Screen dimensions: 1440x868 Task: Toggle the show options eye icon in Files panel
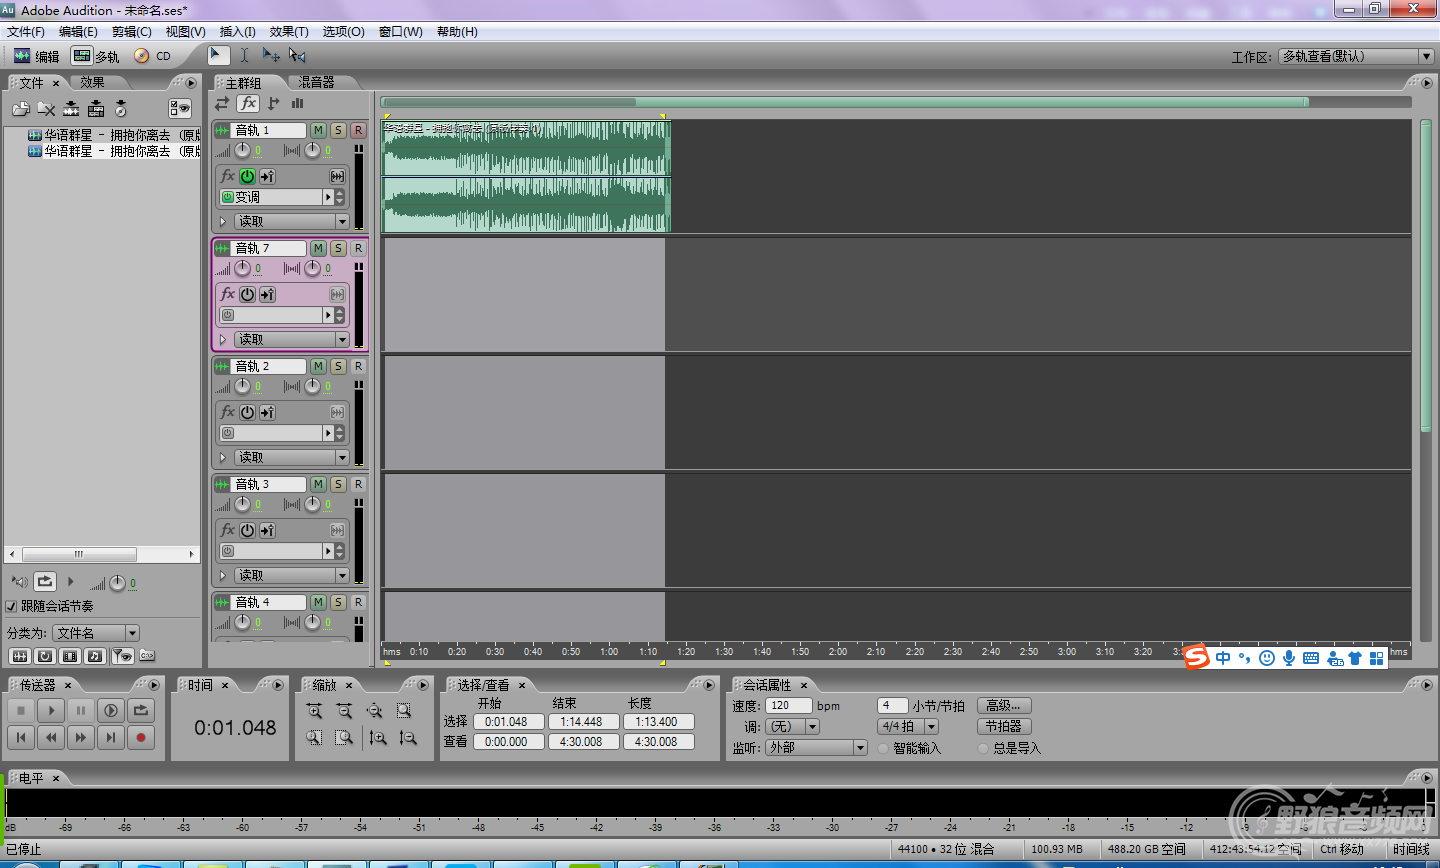coord(180,108)
